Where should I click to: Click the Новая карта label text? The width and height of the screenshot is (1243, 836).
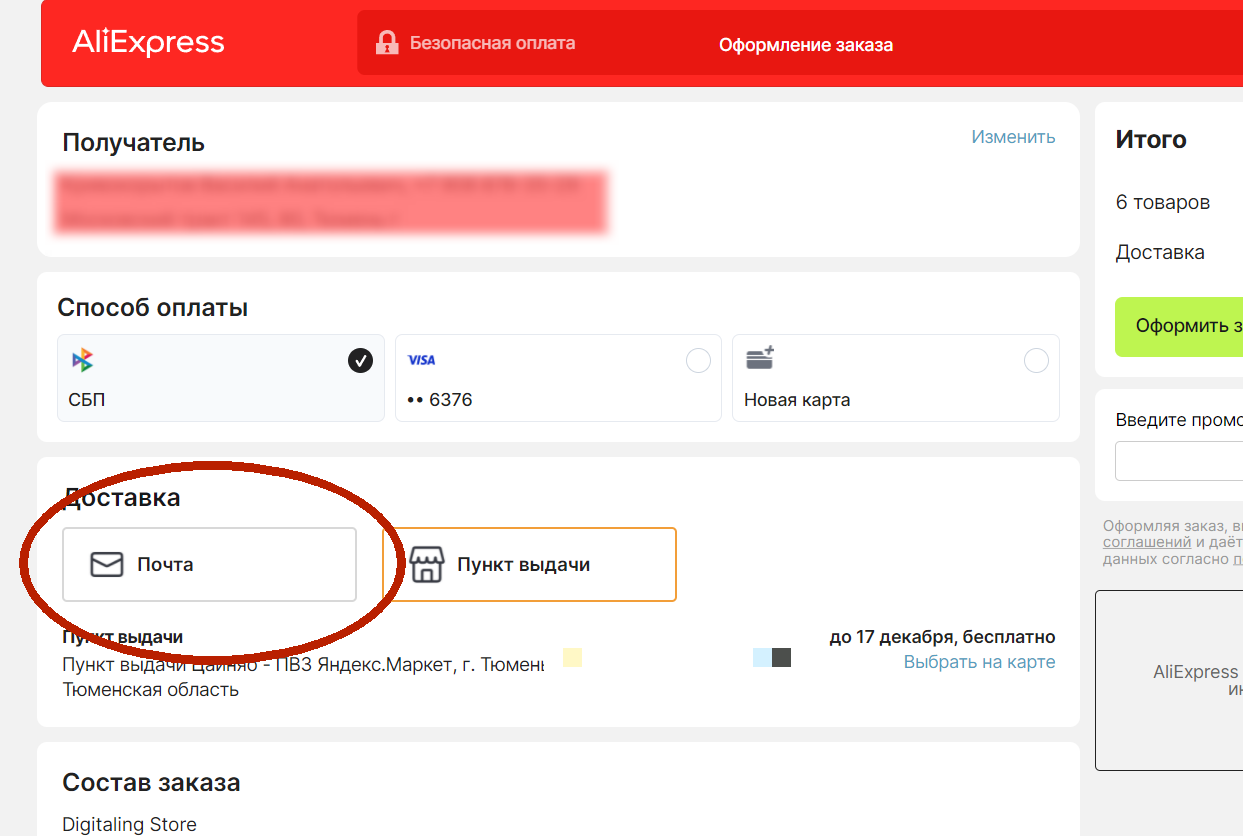click(x=797, y=400)
